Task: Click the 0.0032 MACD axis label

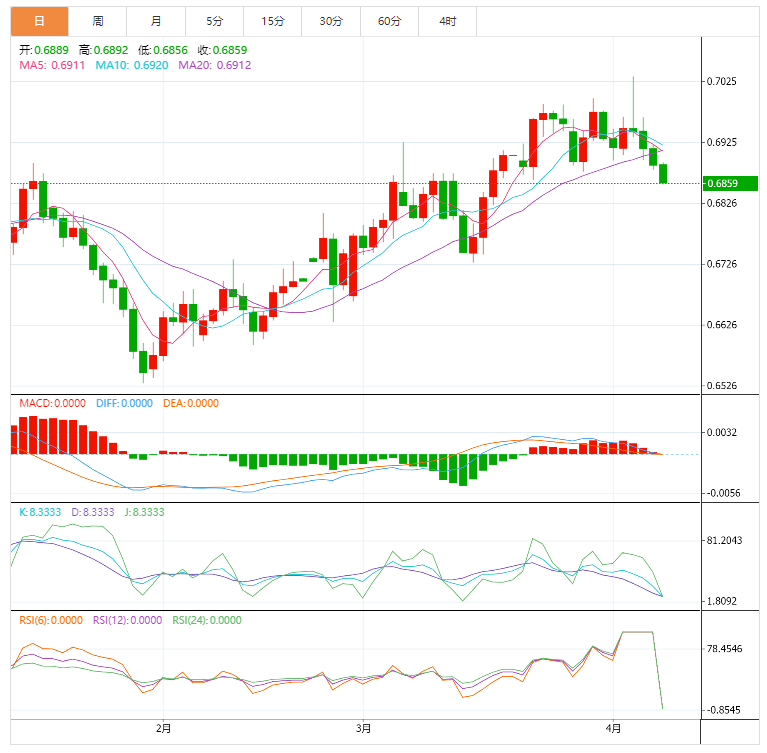Action: tap(722, 433)
